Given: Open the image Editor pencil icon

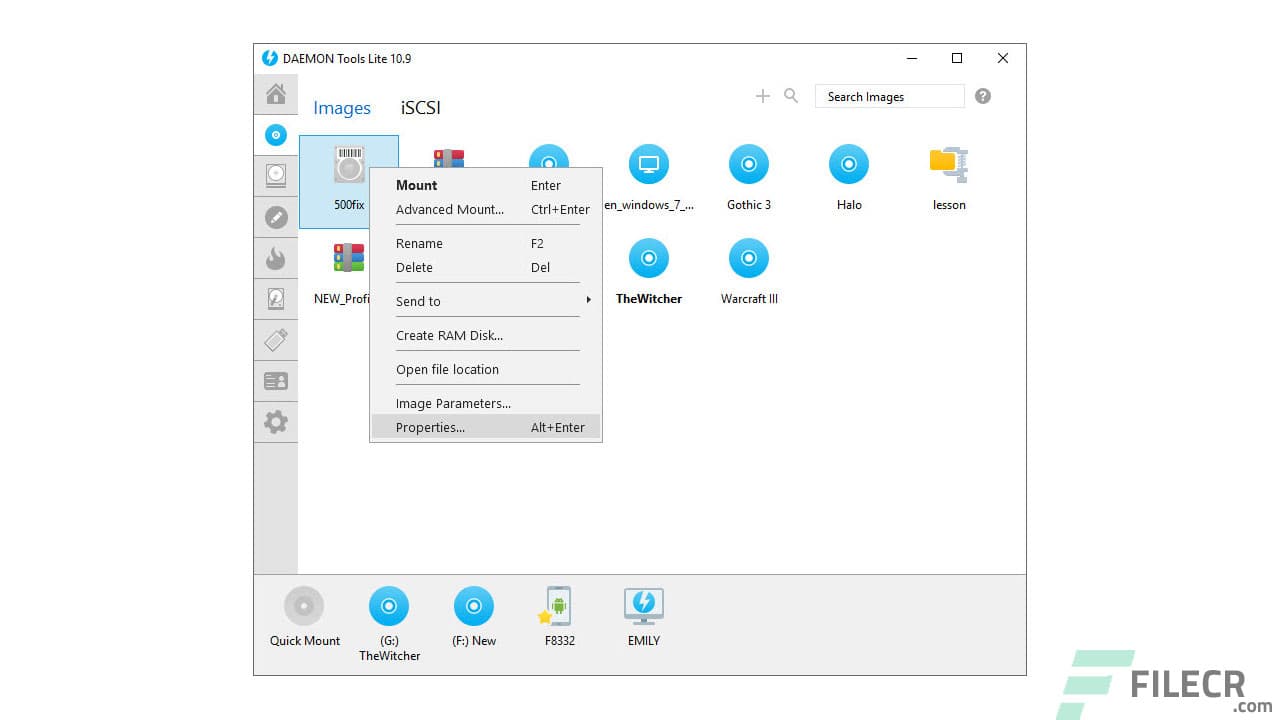Looking at the screenshot, I should point(276,217).
